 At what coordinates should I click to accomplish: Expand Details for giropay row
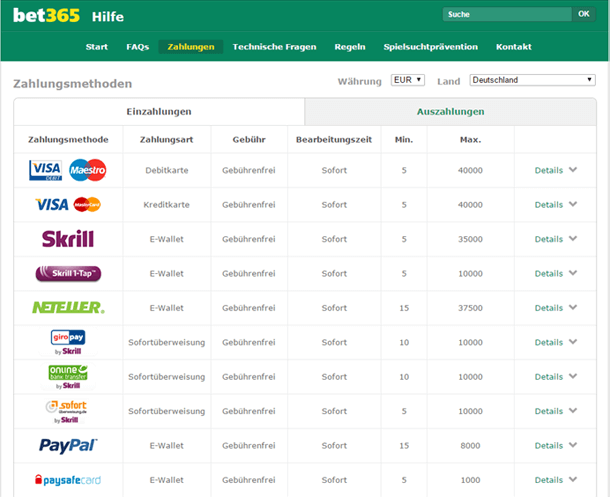tap(556, 342)
